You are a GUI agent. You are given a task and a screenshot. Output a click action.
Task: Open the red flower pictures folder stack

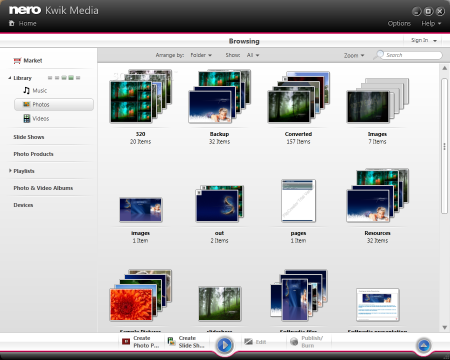point(141,295)
